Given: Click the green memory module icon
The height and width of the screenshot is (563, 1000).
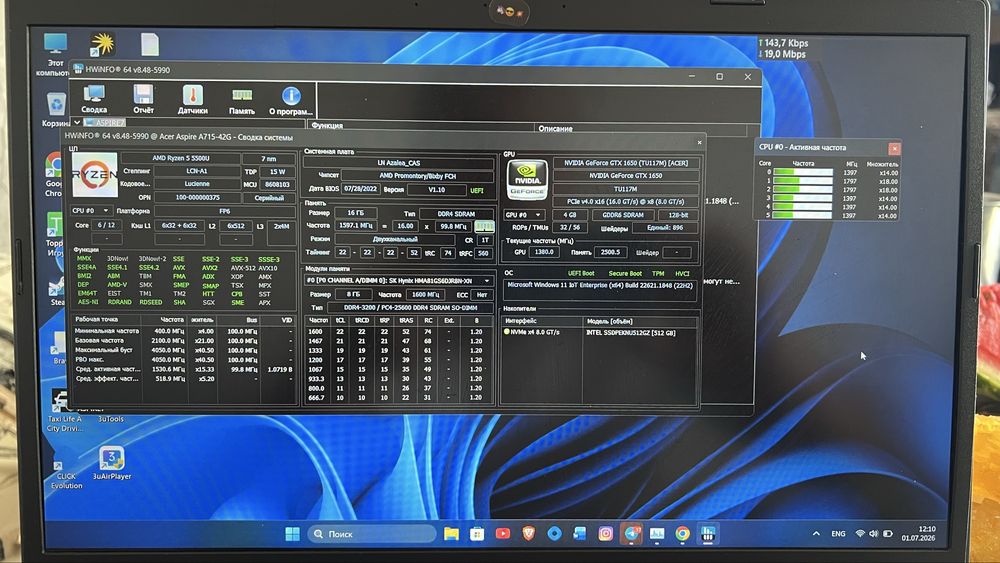Looking at the screenshot, I should [484, 226].
